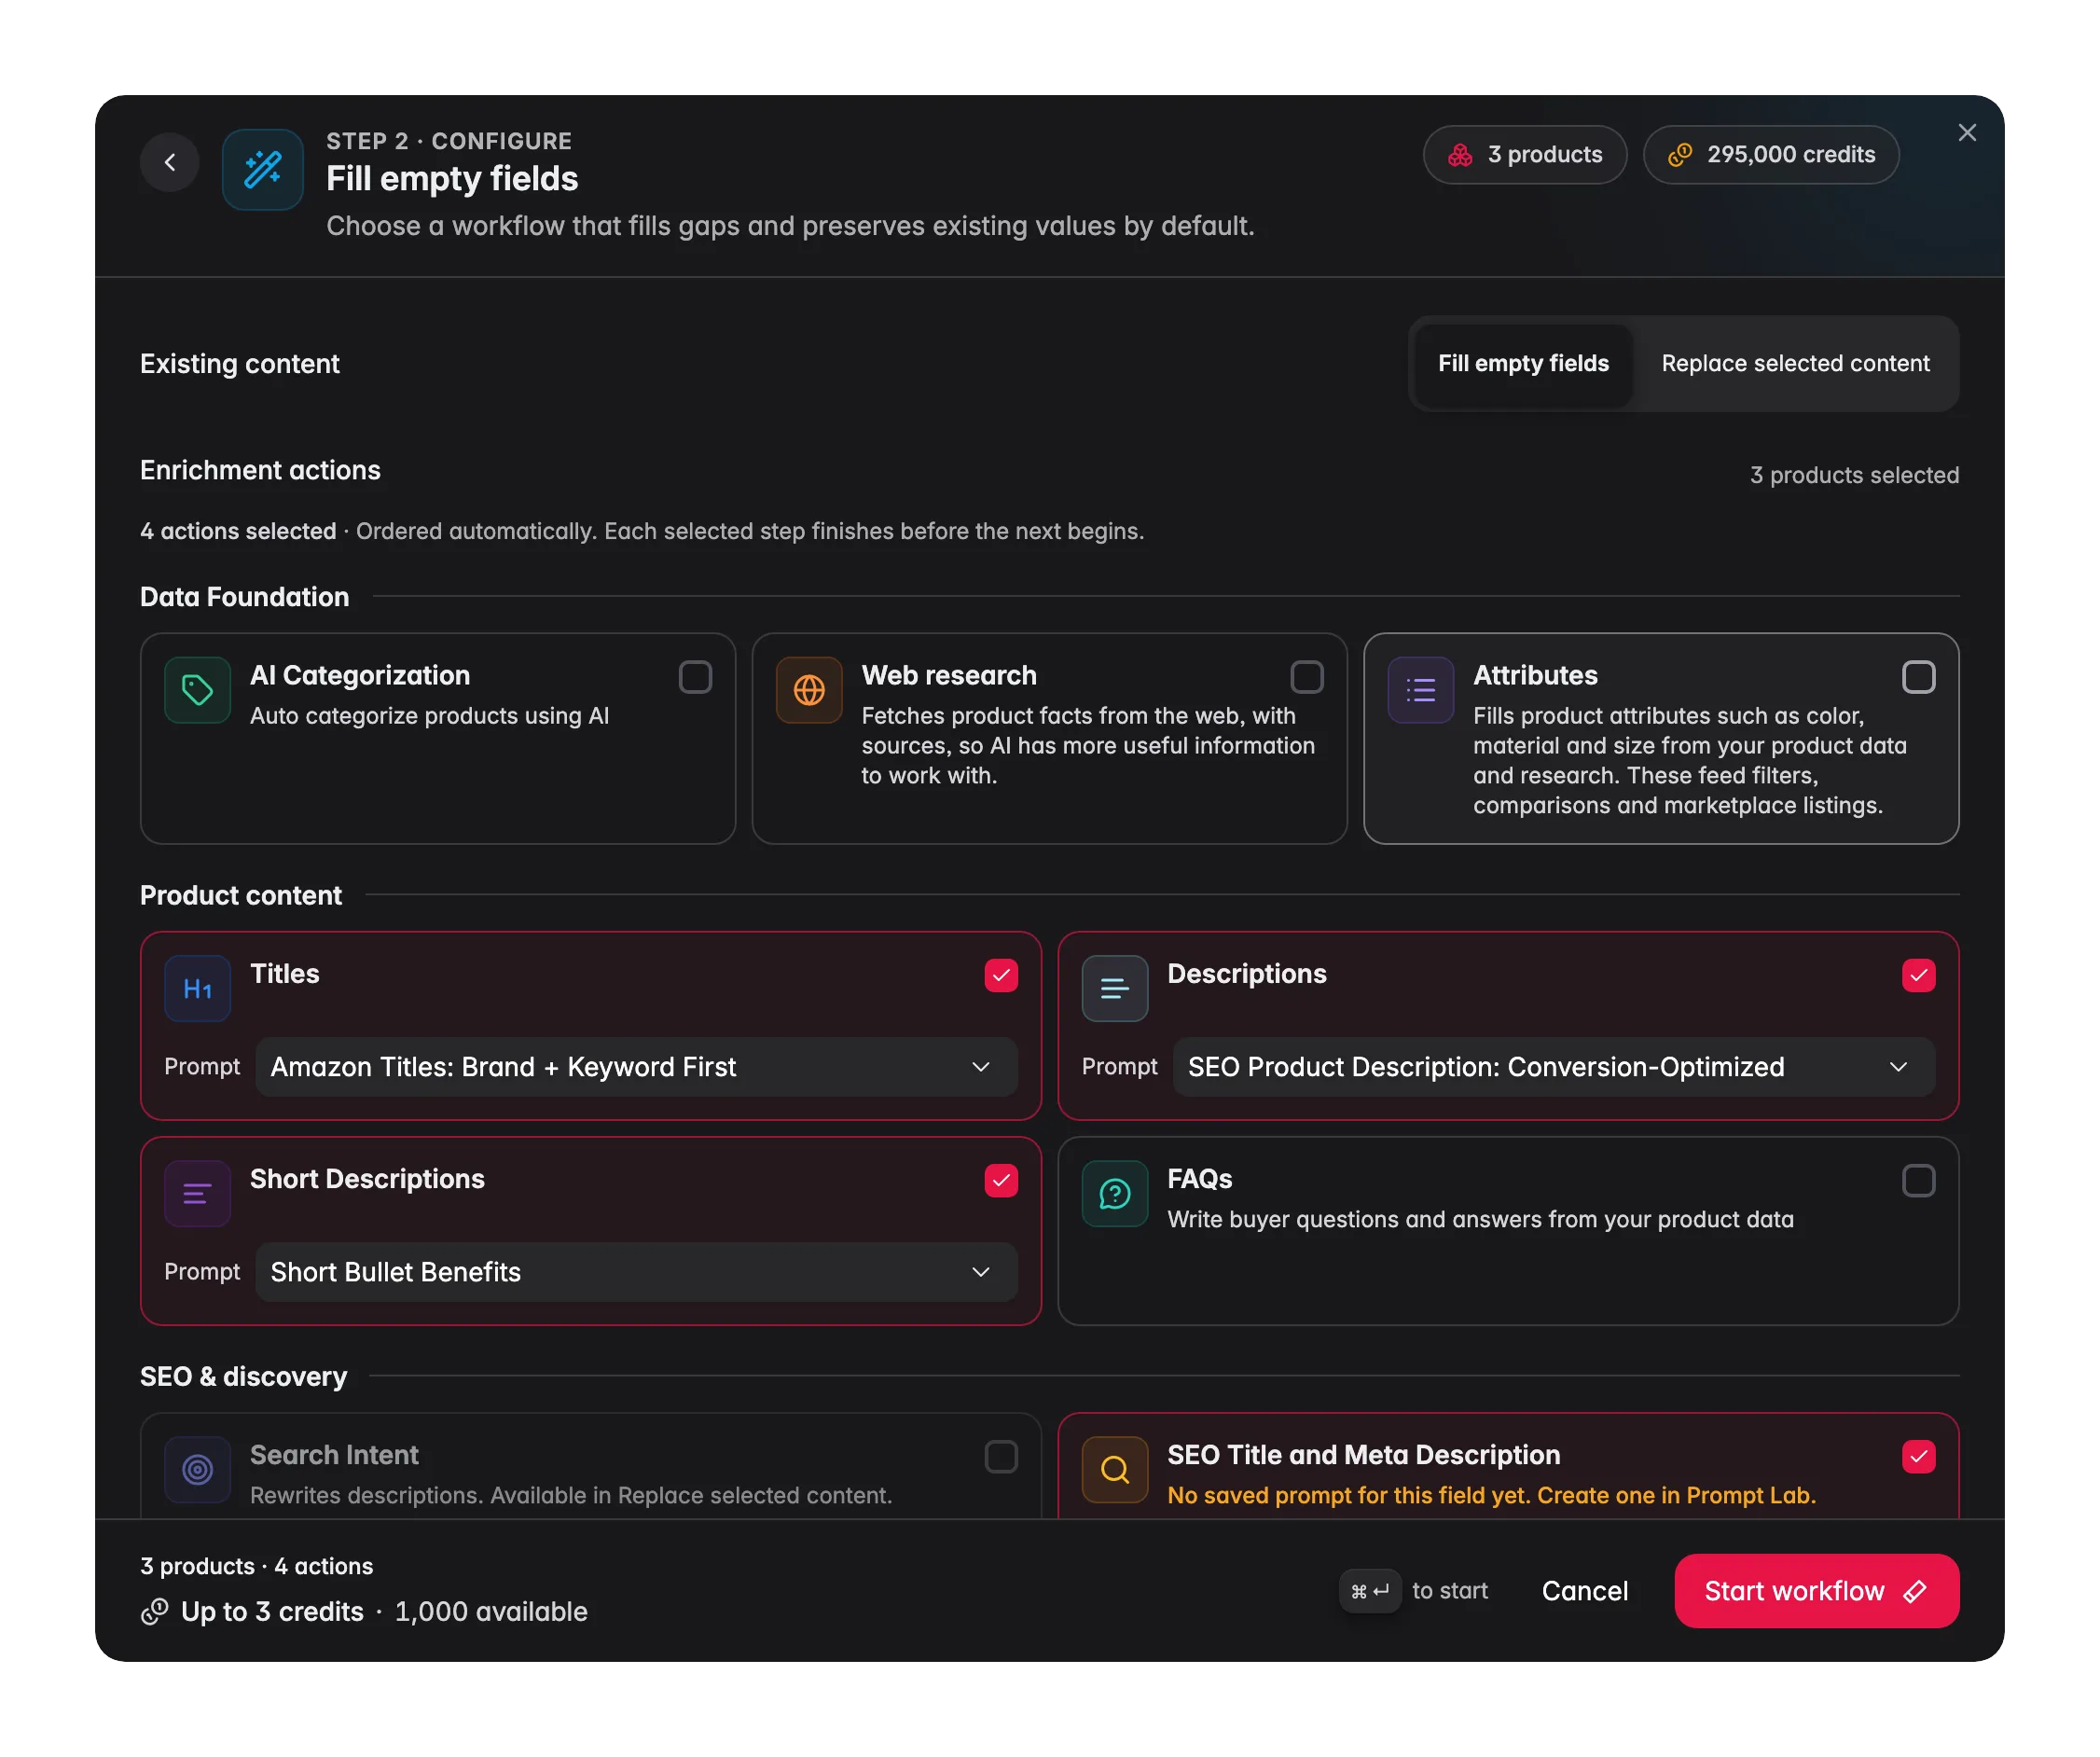Click the Descriptions paragraph lines icon
The width and height of the screenshot is (2100, 1757).
click(x=1115, y=989)
